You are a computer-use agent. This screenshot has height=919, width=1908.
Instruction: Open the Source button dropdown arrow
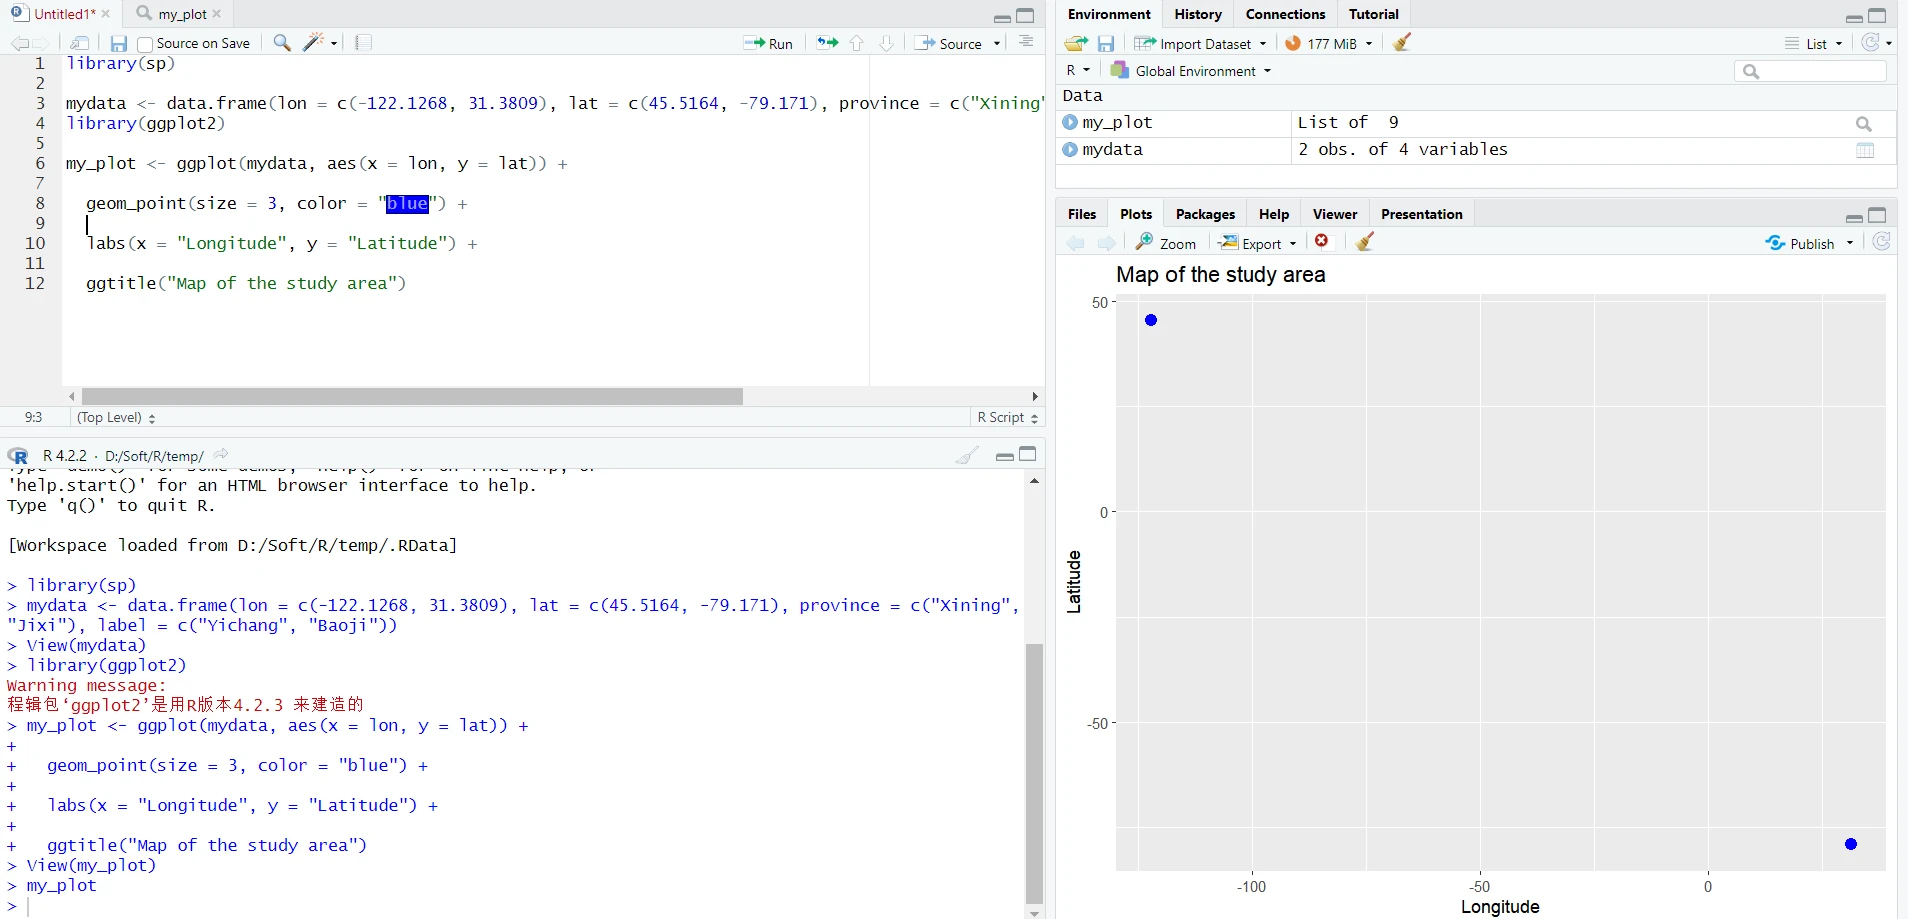[x=997, y=43]
